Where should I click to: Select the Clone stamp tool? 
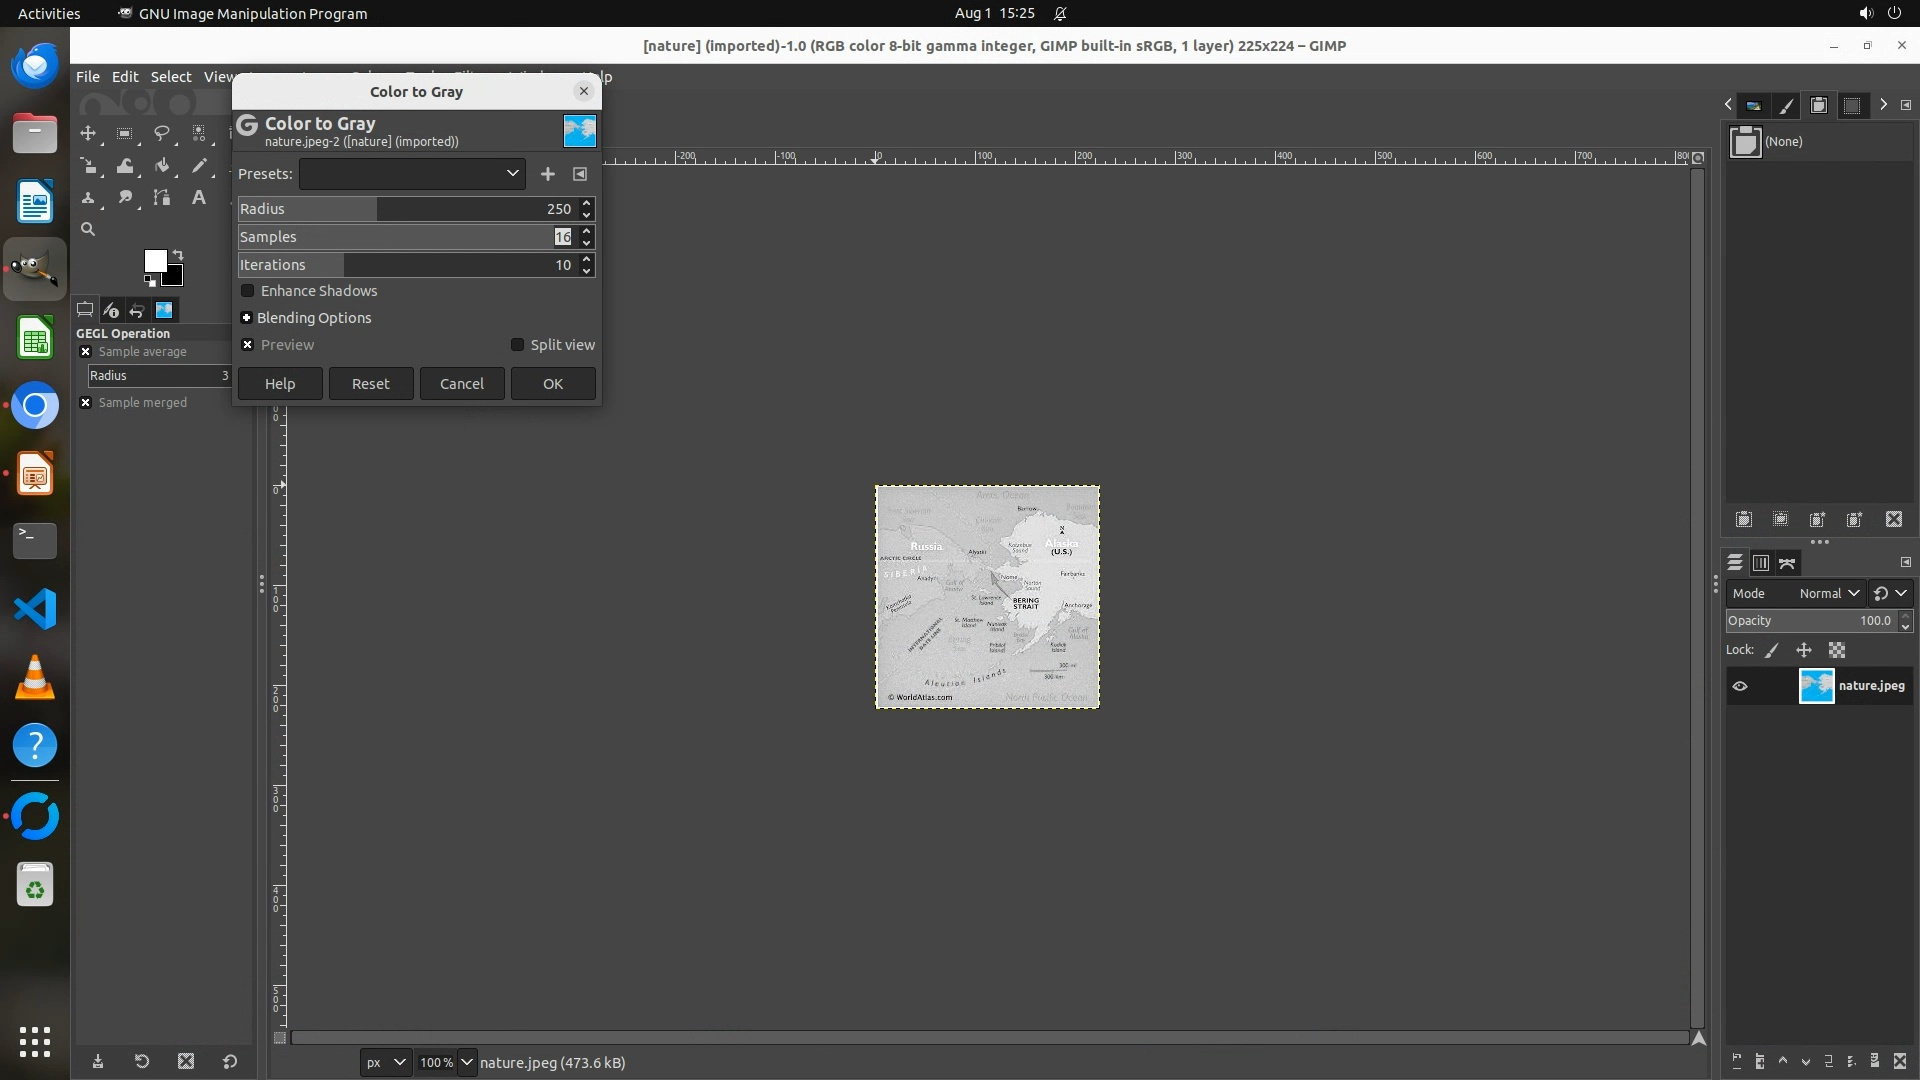[x=88, y=198]
